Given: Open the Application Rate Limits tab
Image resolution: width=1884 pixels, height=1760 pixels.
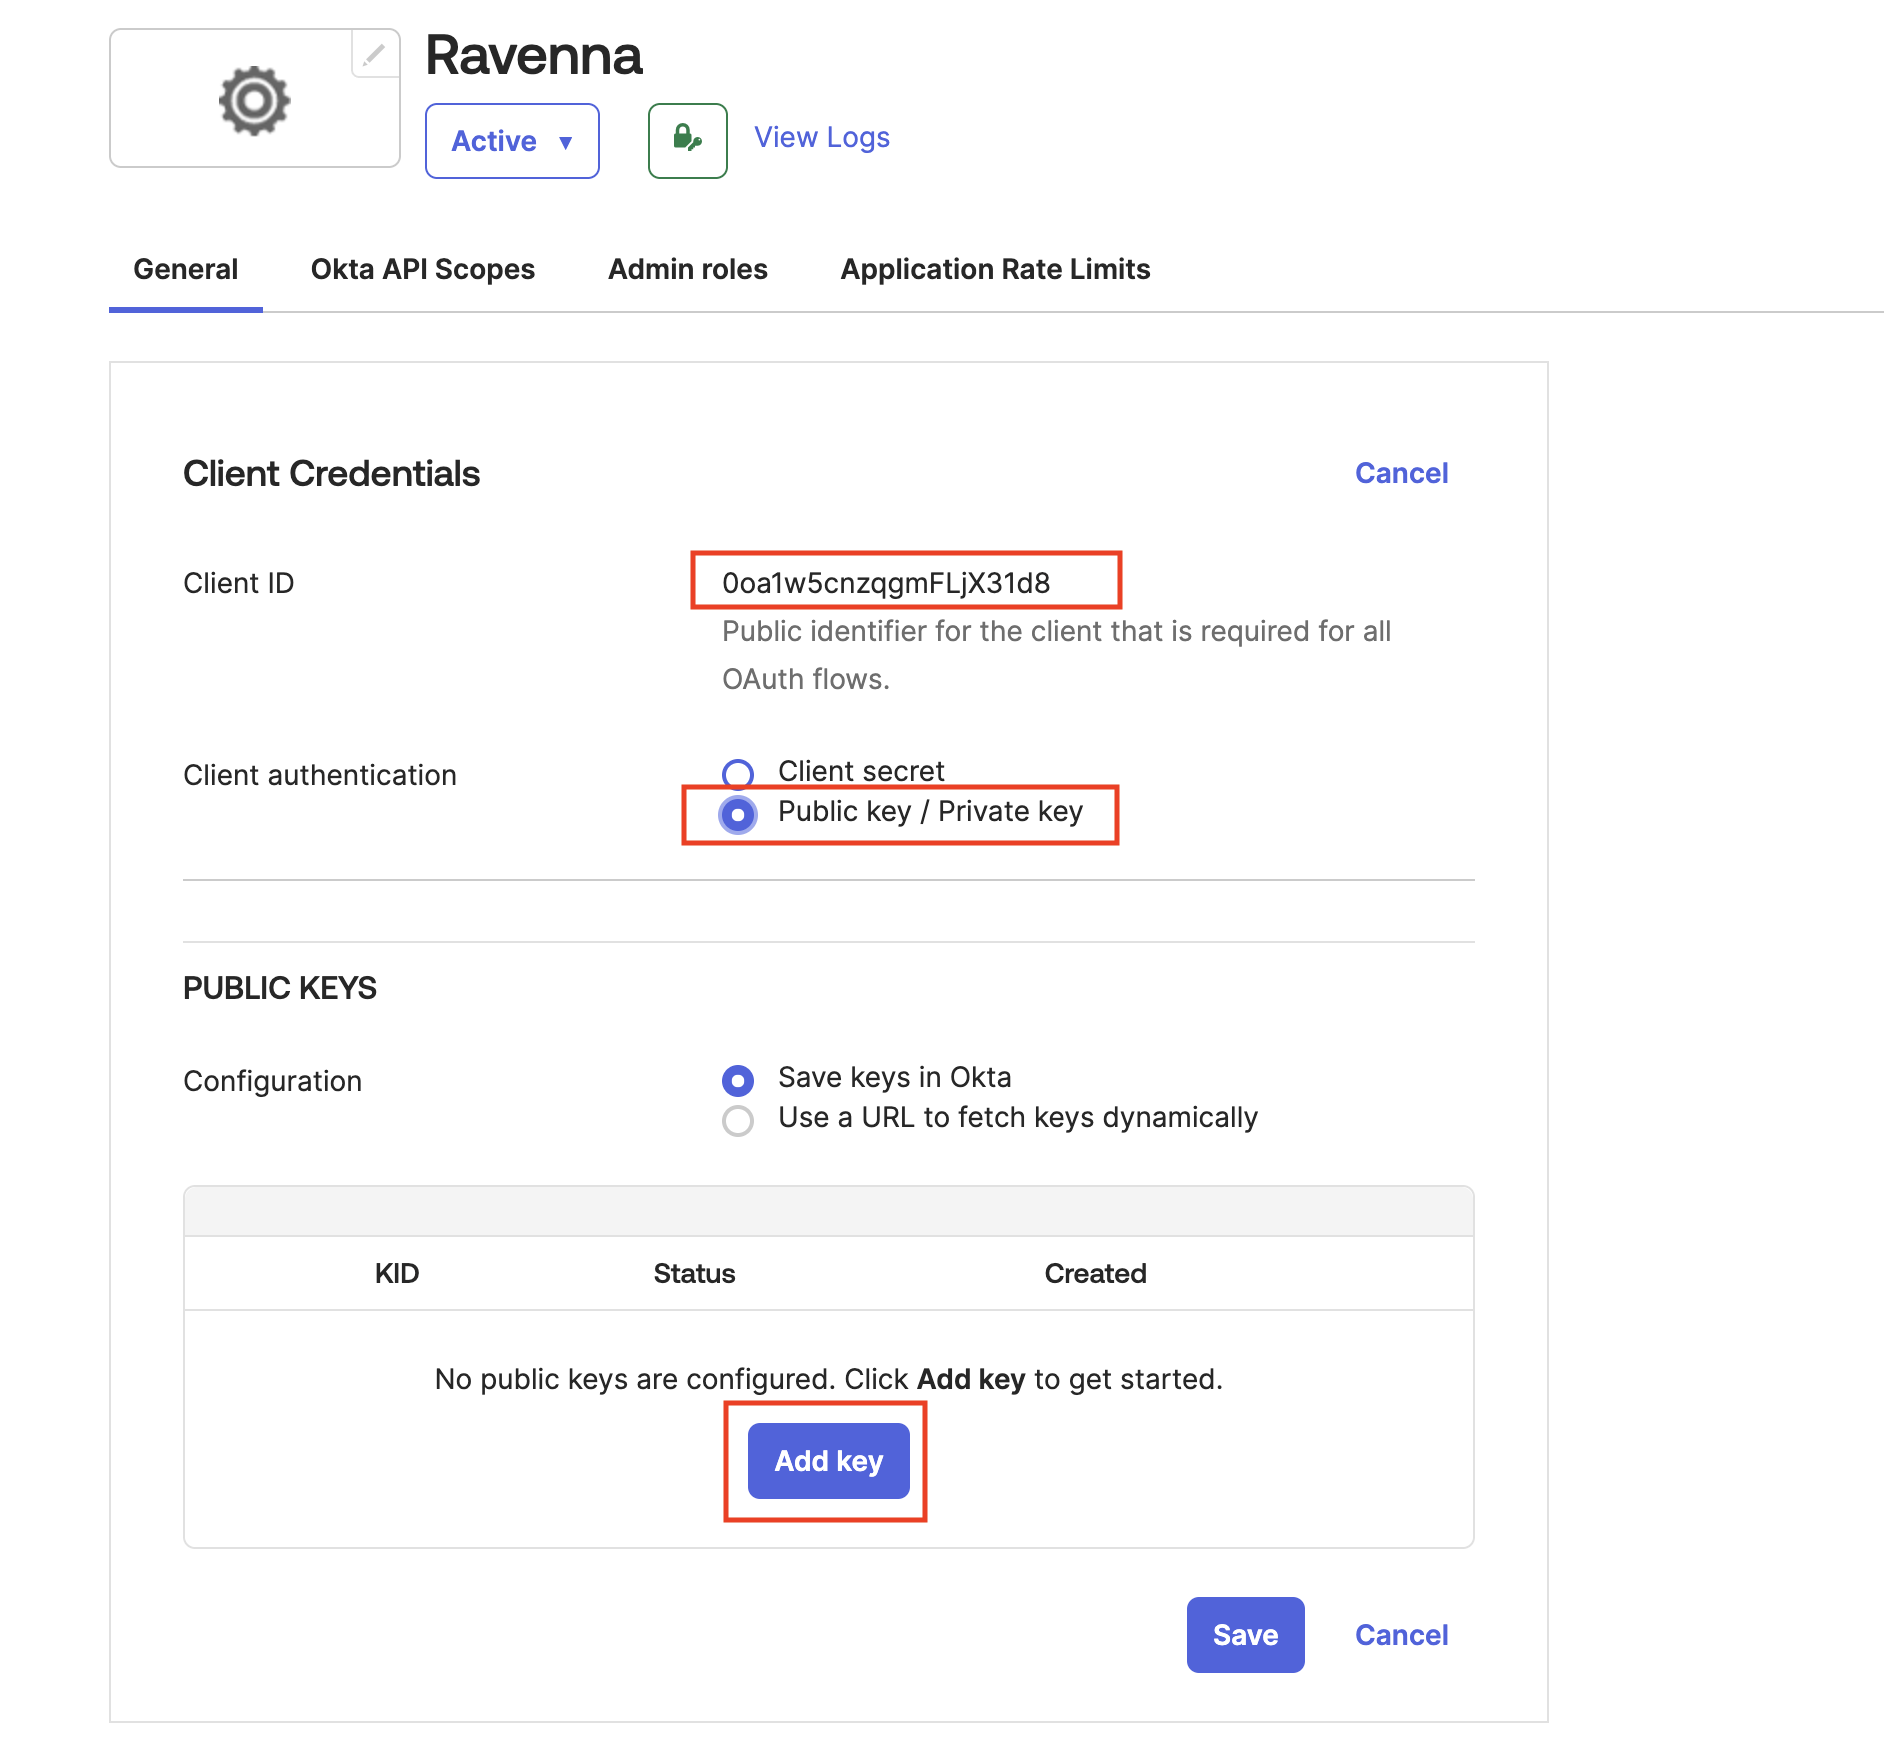Looking at the screenshot, I should (995, 269).
